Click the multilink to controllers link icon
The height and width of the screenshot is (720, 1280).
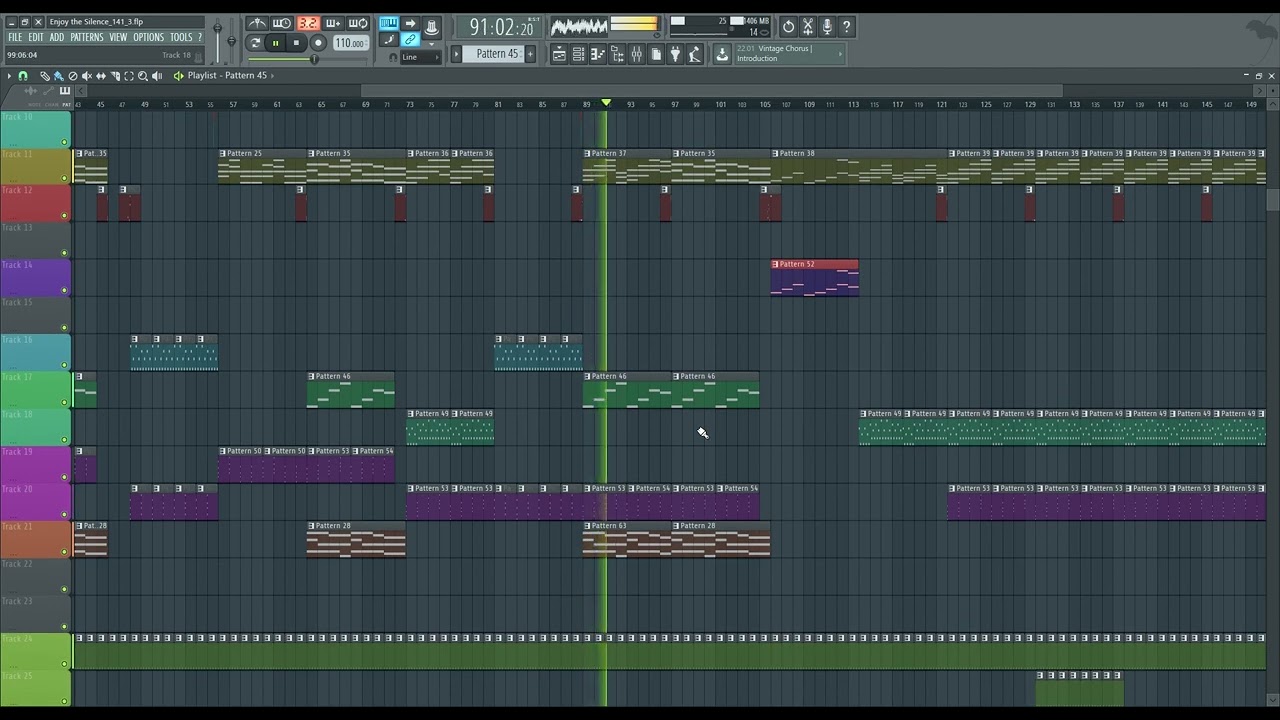[x=410, y=40]
